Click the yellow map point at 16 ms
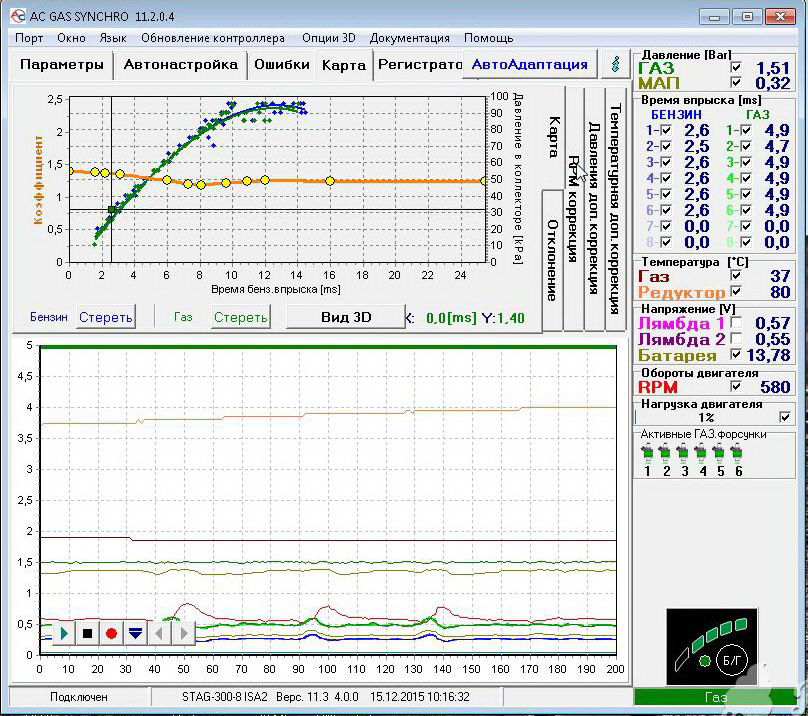Viewport: 808px width, 716px height. (x=330, y=181)
